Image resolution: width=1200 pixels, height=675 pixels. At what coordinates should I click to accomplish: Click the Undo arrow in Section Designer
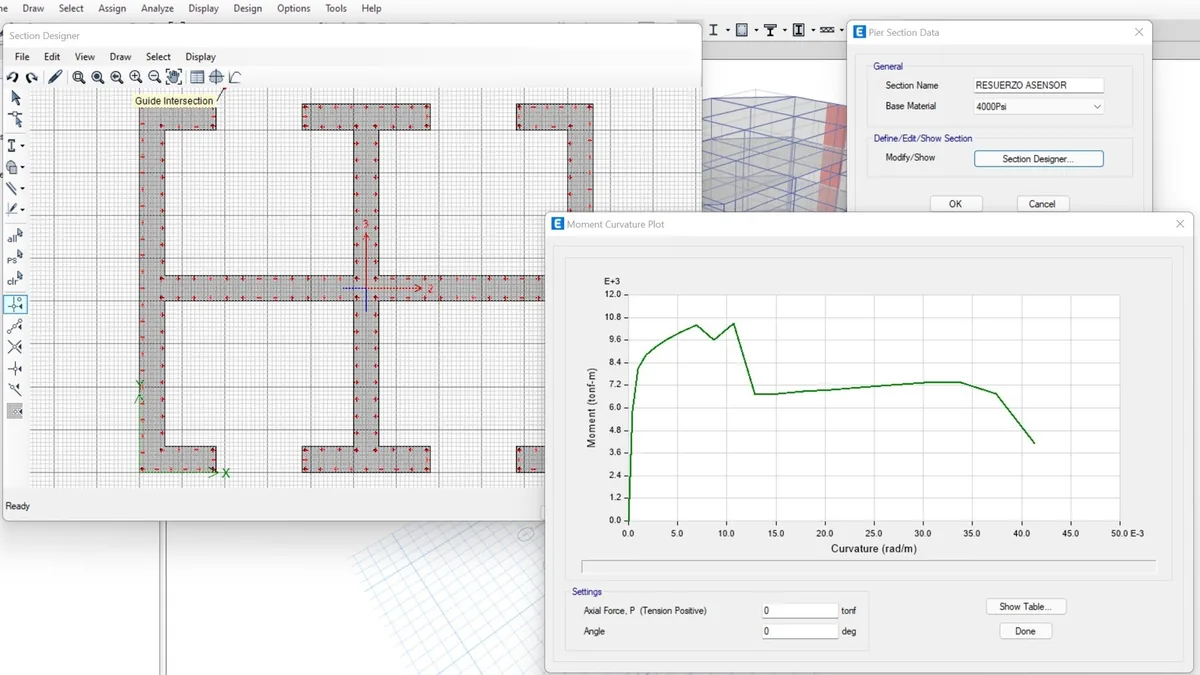tap(12, 77)
